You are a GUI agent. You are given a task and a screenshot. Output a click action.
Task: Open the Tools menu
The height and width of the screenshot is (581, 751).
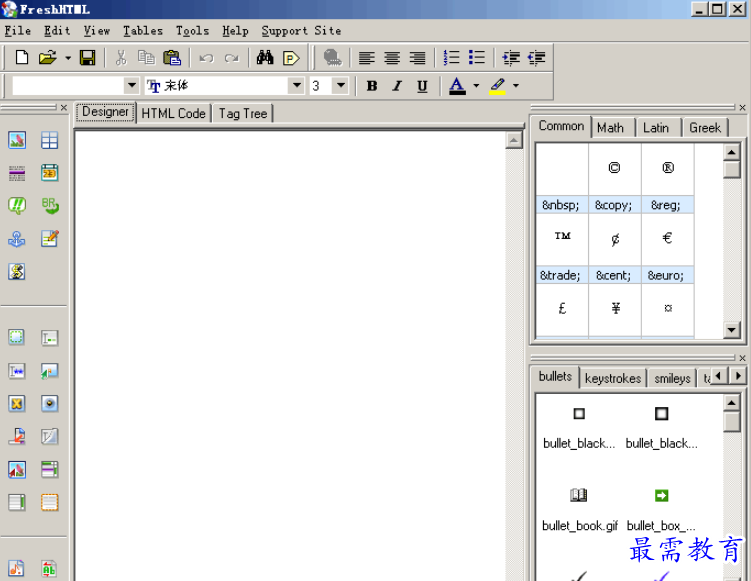tap(192, 31)
